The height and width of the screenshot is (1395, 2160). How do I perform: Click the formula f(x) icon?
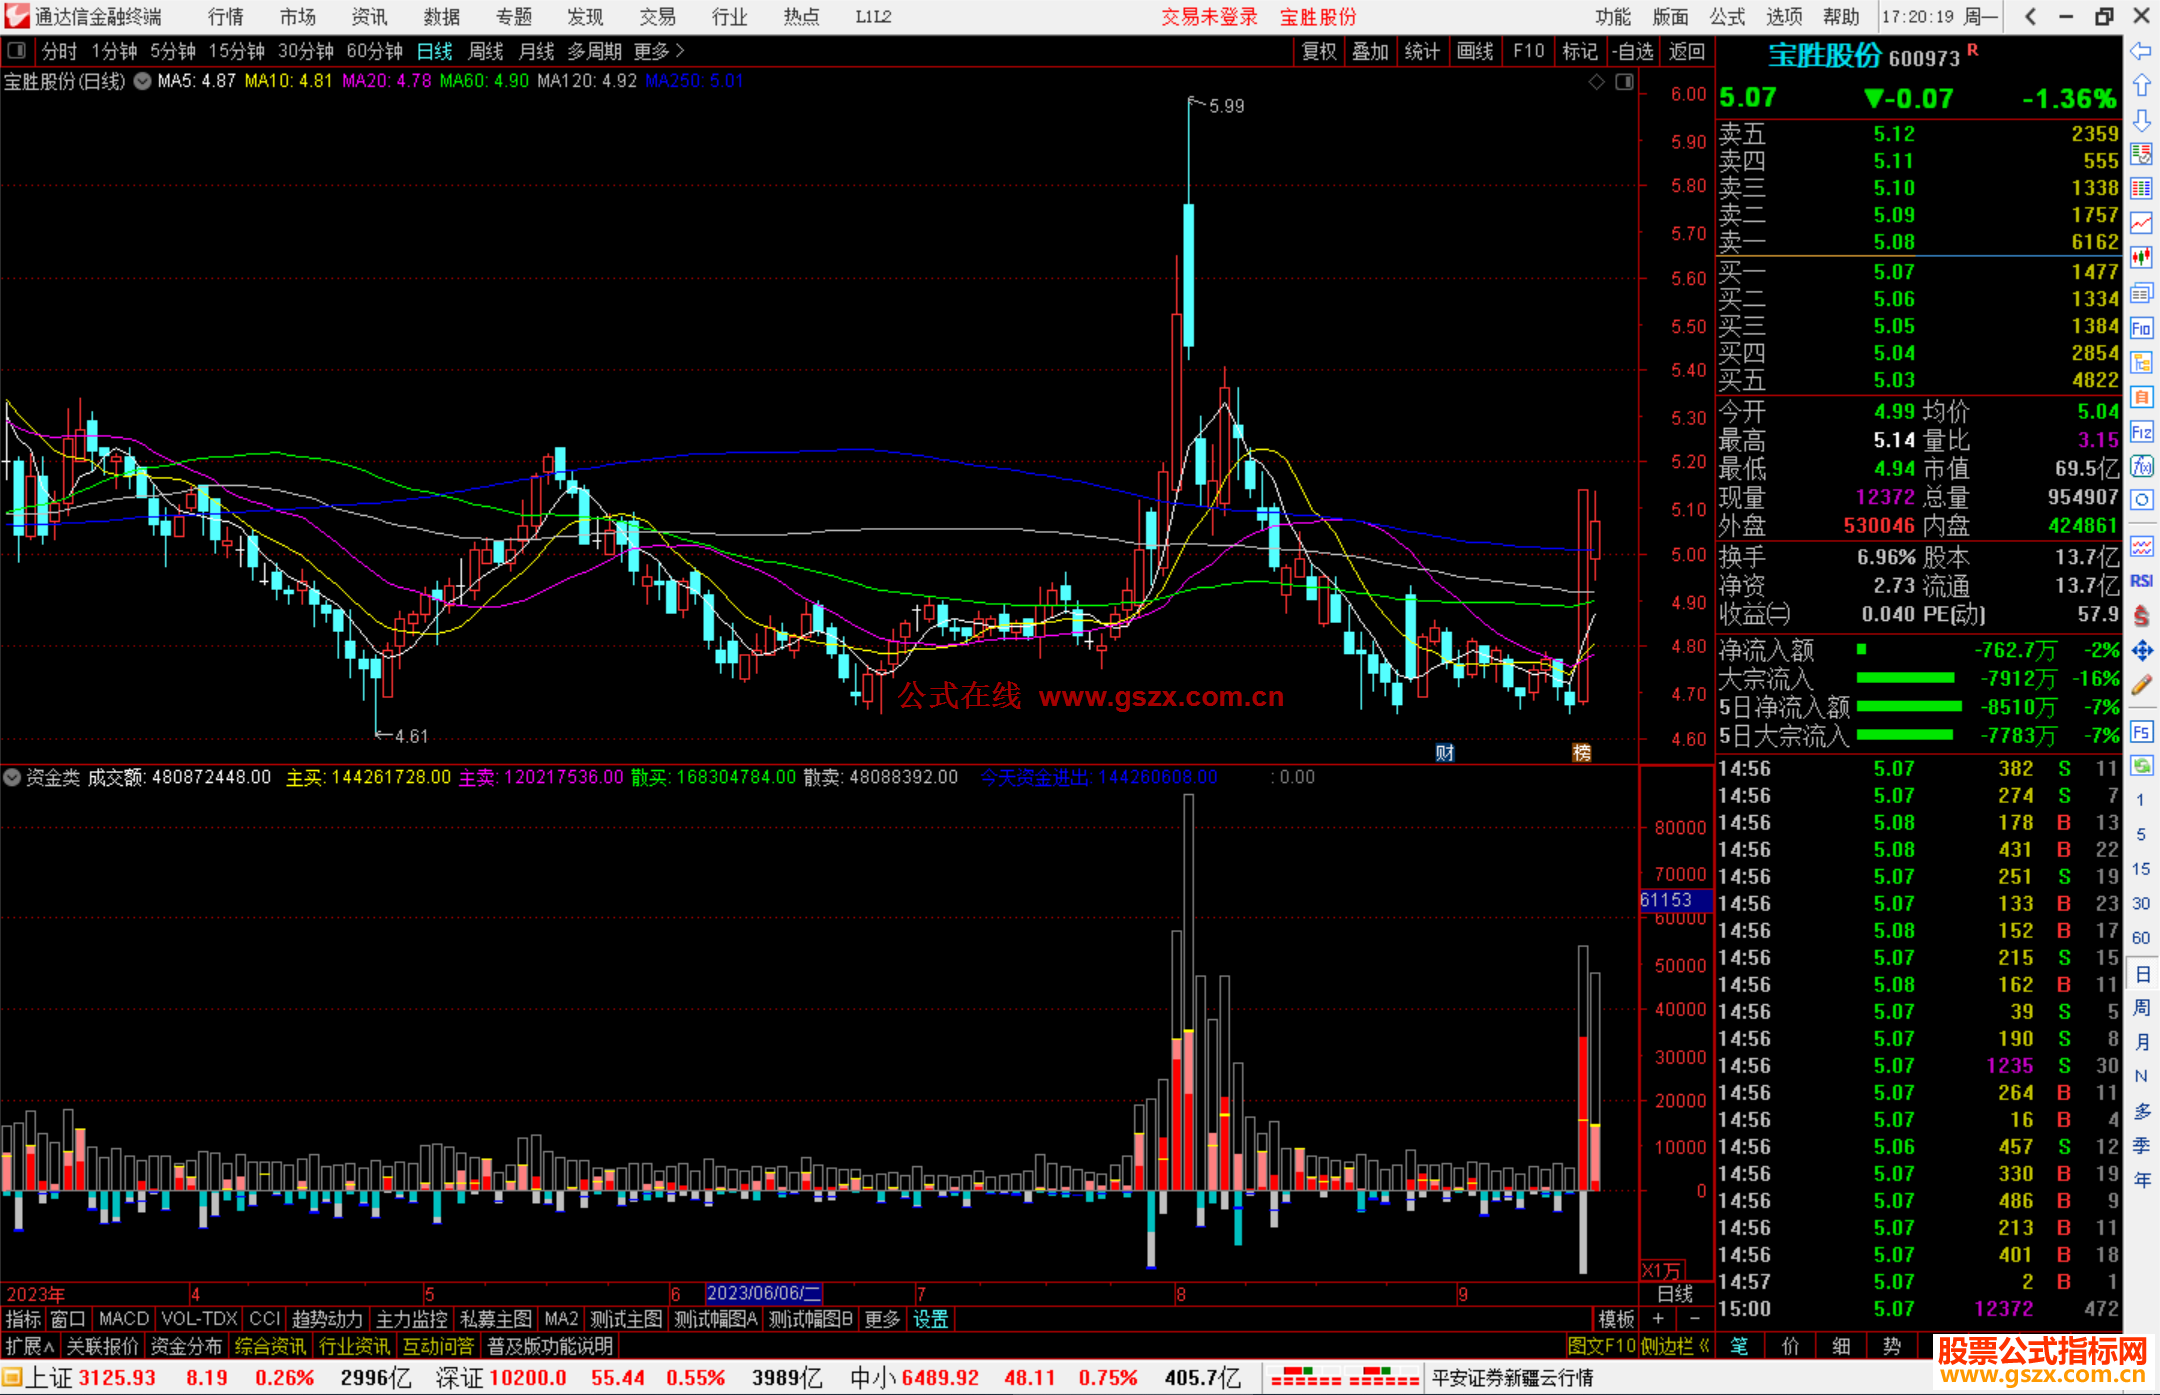tap(2141, 466)
